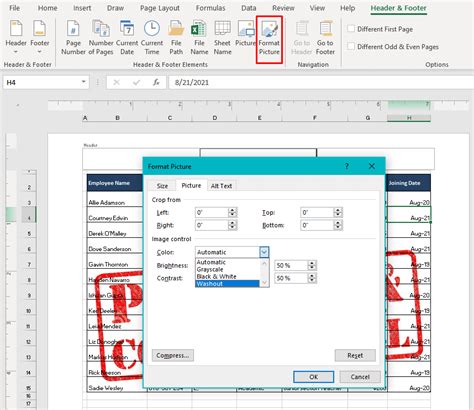Choose Grayscale in the color list
474x410 pixels.
[x=228, y=269]
